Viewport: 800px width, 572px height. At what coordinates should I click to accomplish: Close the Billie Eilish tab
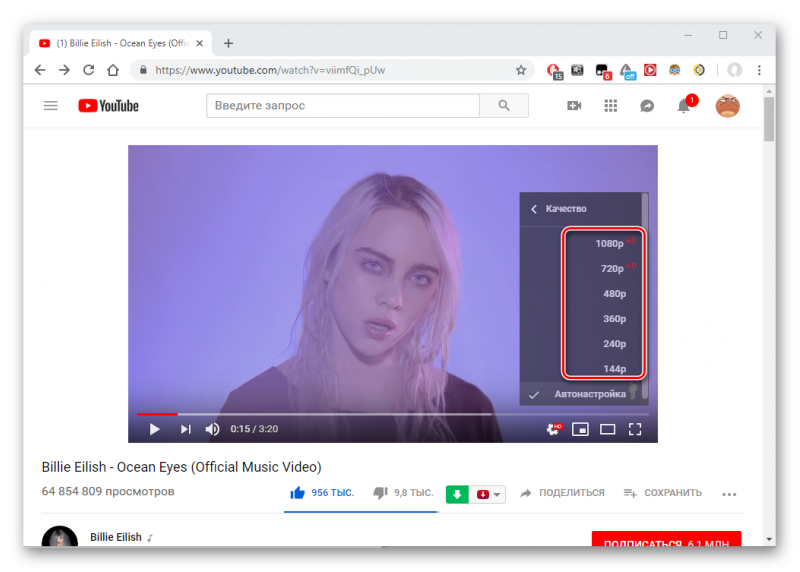tap(200, 43)
